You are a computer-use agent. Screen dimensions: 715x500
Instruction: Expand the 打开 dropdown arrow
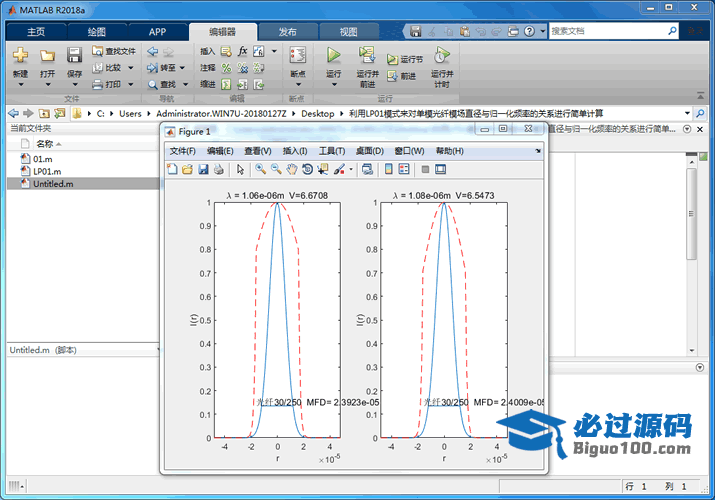47,85
